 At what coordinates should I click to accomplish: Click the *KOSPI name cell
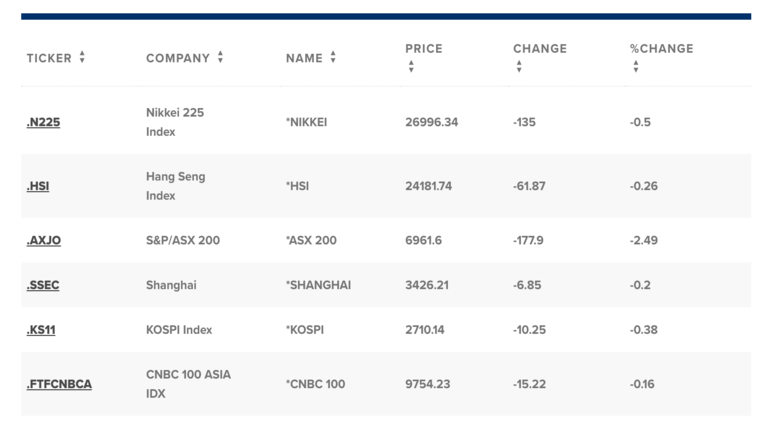tap(307, 330)
